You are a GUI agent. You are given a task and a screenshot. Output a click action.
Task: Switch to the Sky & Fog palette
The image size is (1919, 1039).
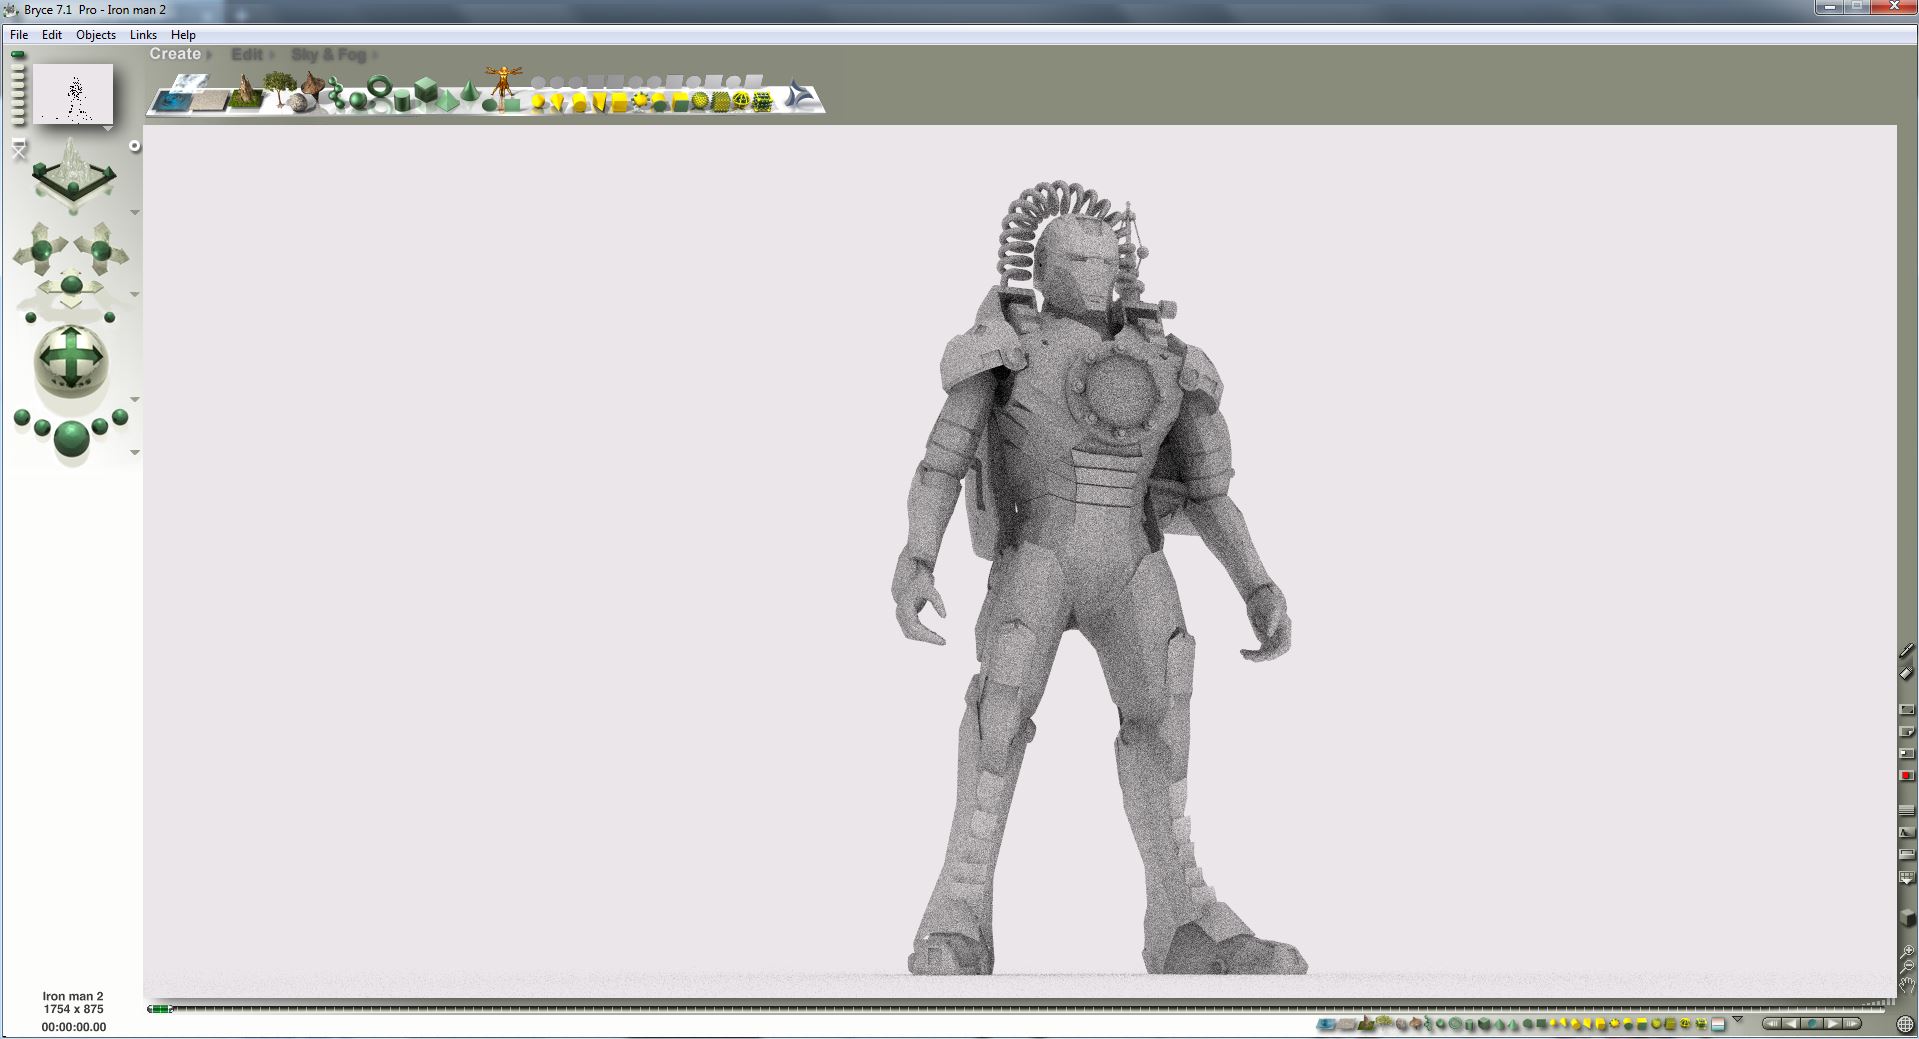(x=329, y=54)
